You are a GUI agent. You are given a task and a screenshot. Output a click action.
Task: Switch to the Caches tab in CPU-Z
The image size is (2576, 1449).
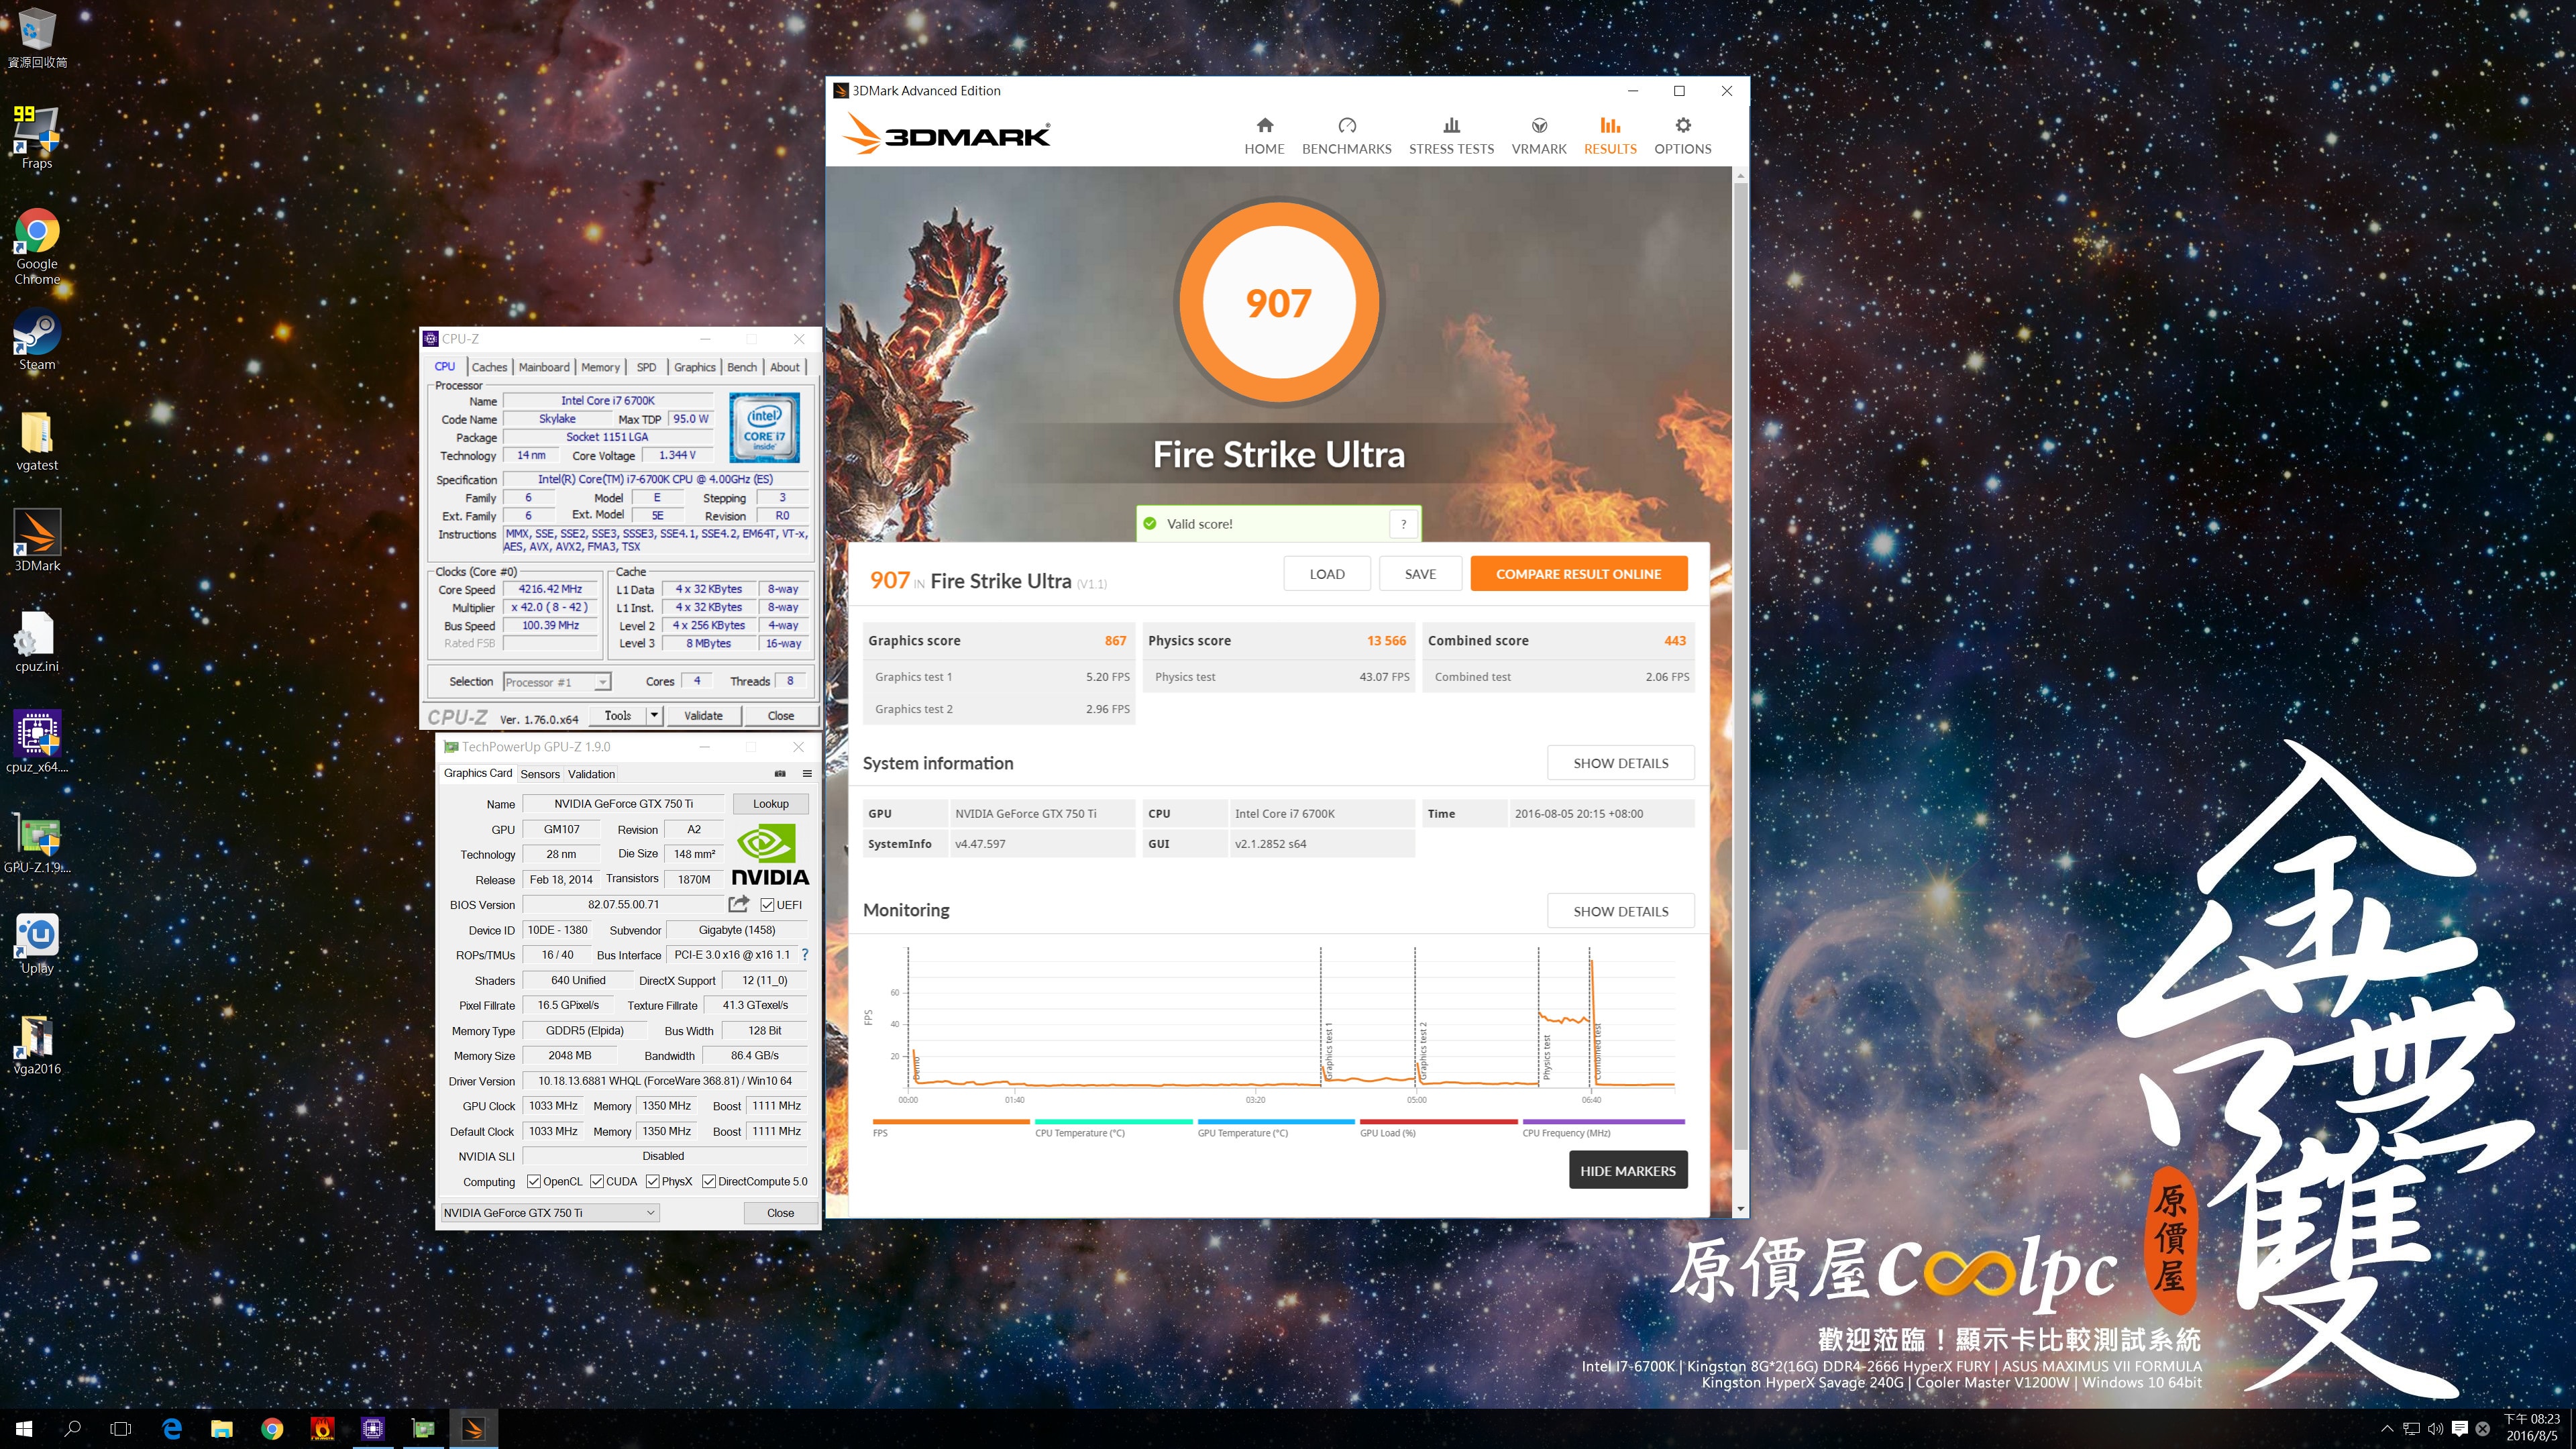click(489, 367)
